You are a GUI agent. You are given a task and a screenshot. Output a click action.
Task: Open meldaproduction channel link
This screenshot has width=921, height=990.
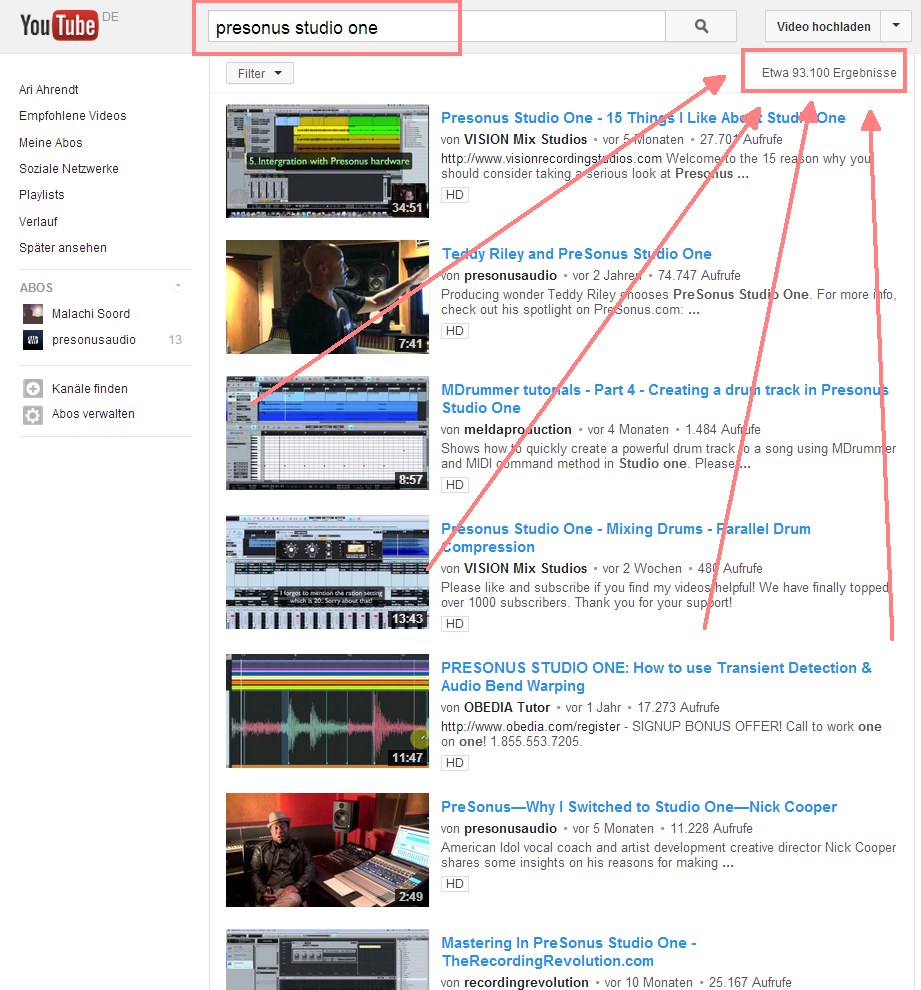click(518, 429)
